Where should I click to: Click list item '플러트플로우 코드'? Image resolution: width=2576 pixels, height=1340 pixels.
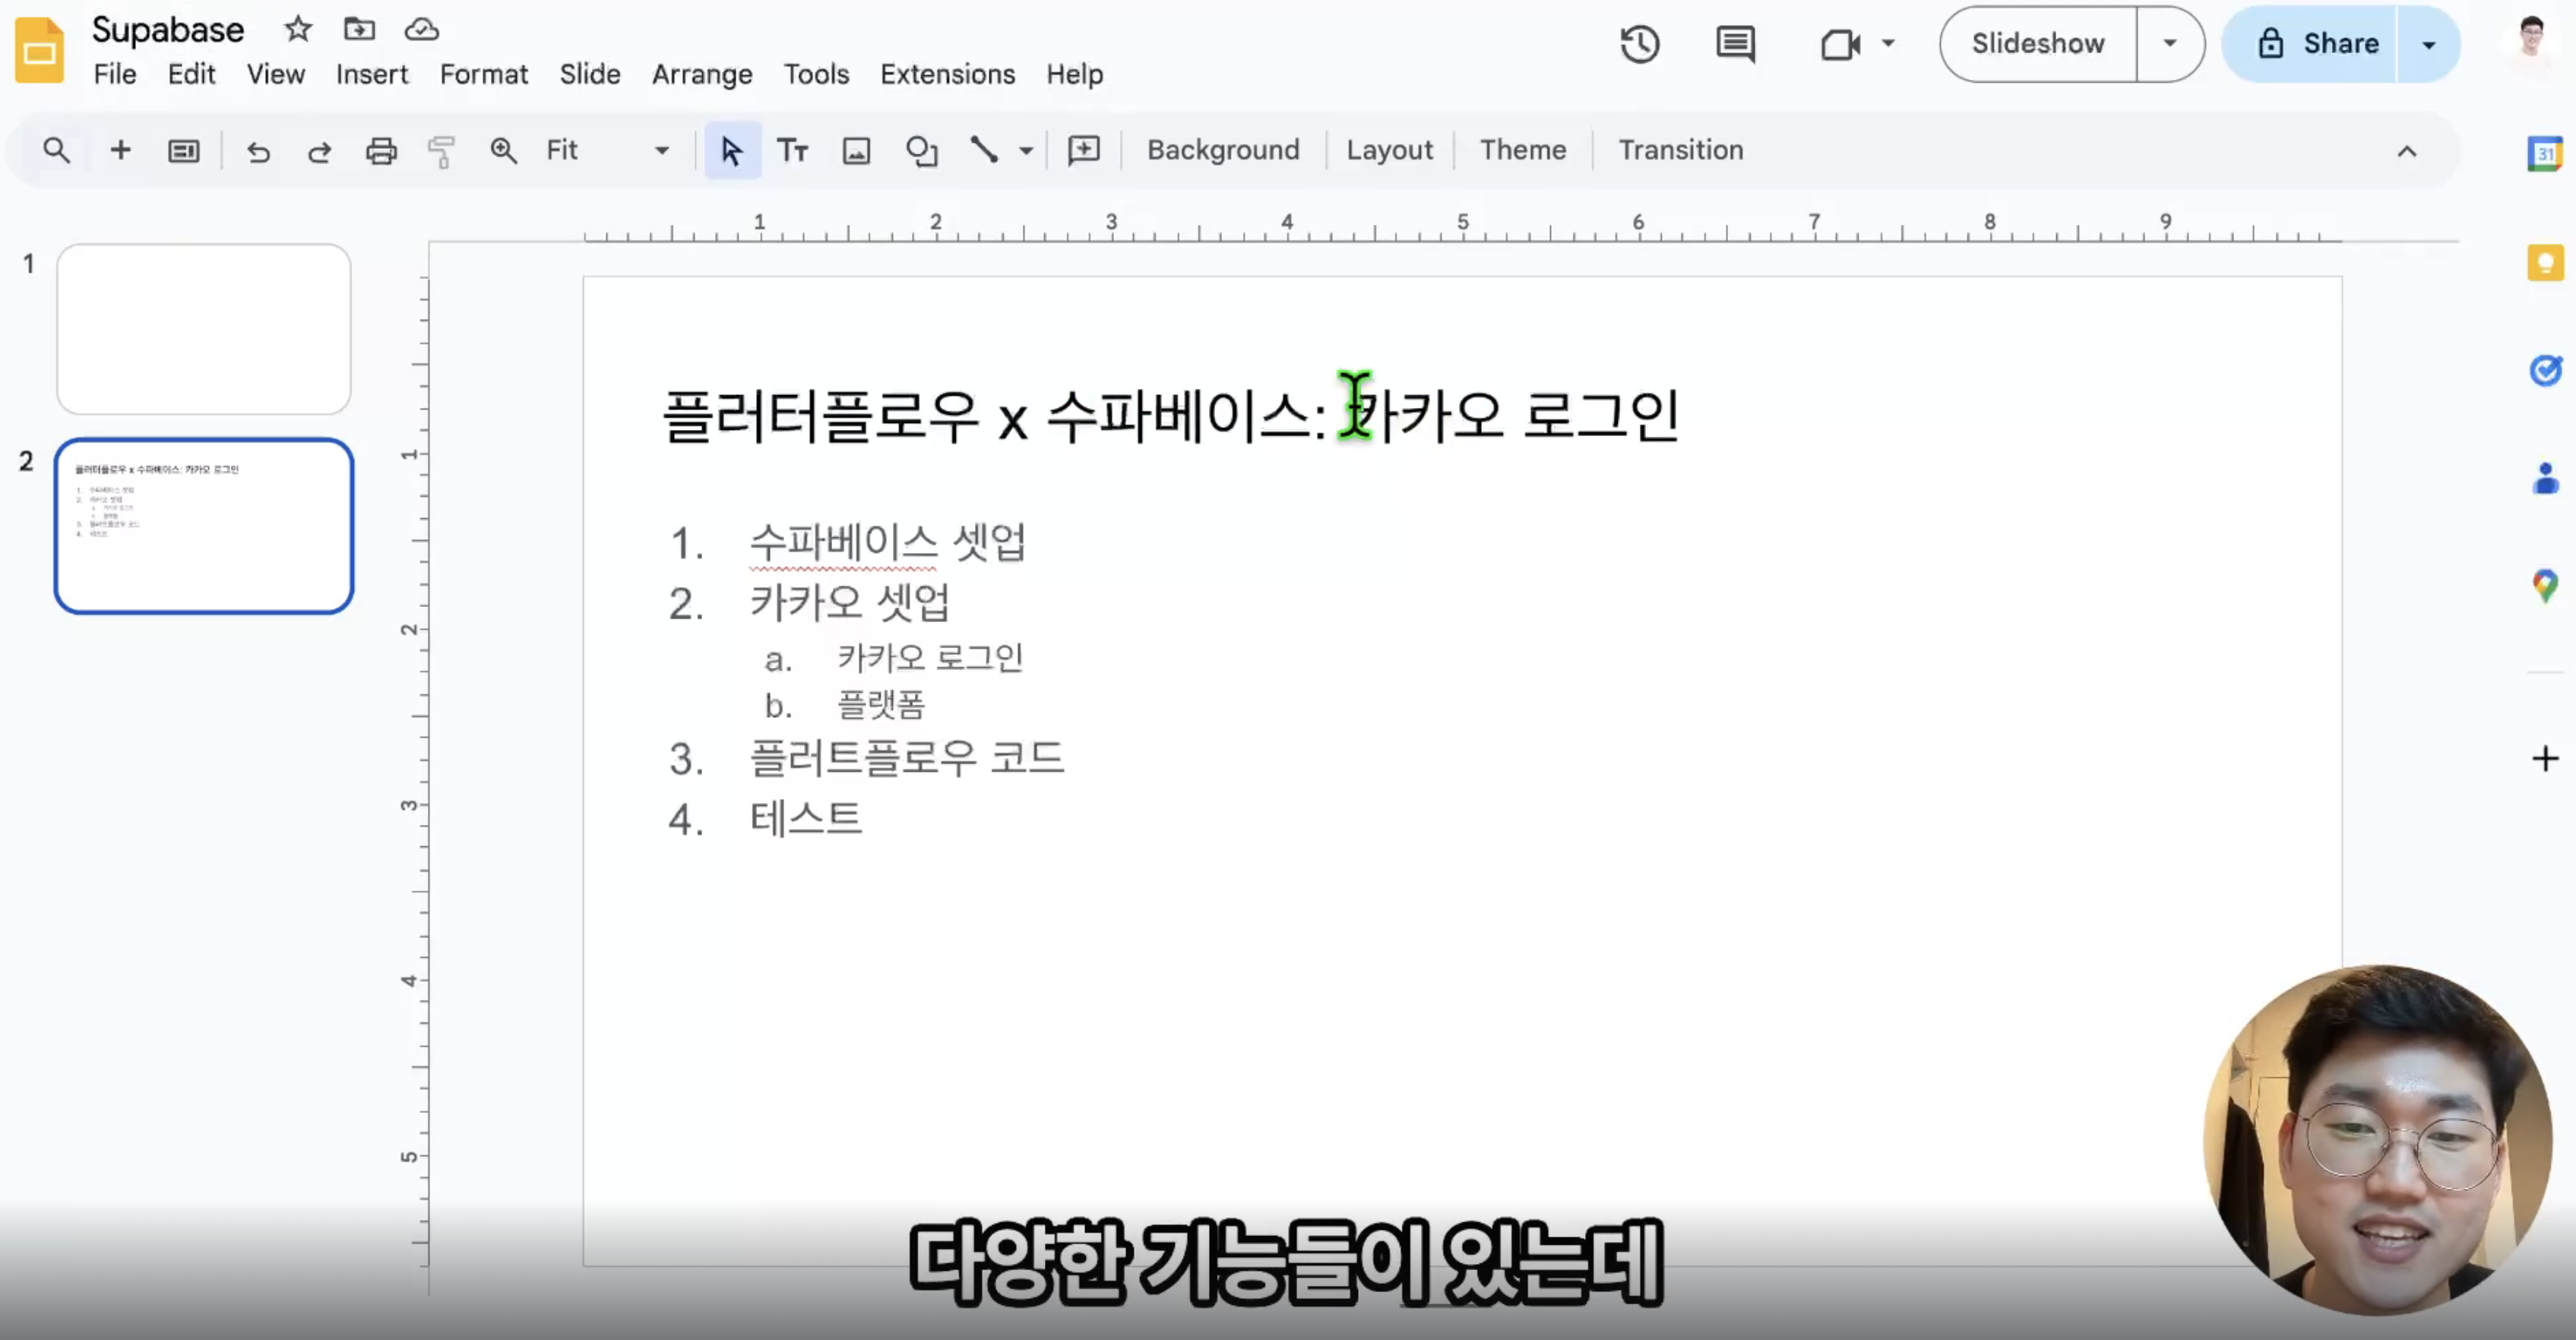coord(907,758)
